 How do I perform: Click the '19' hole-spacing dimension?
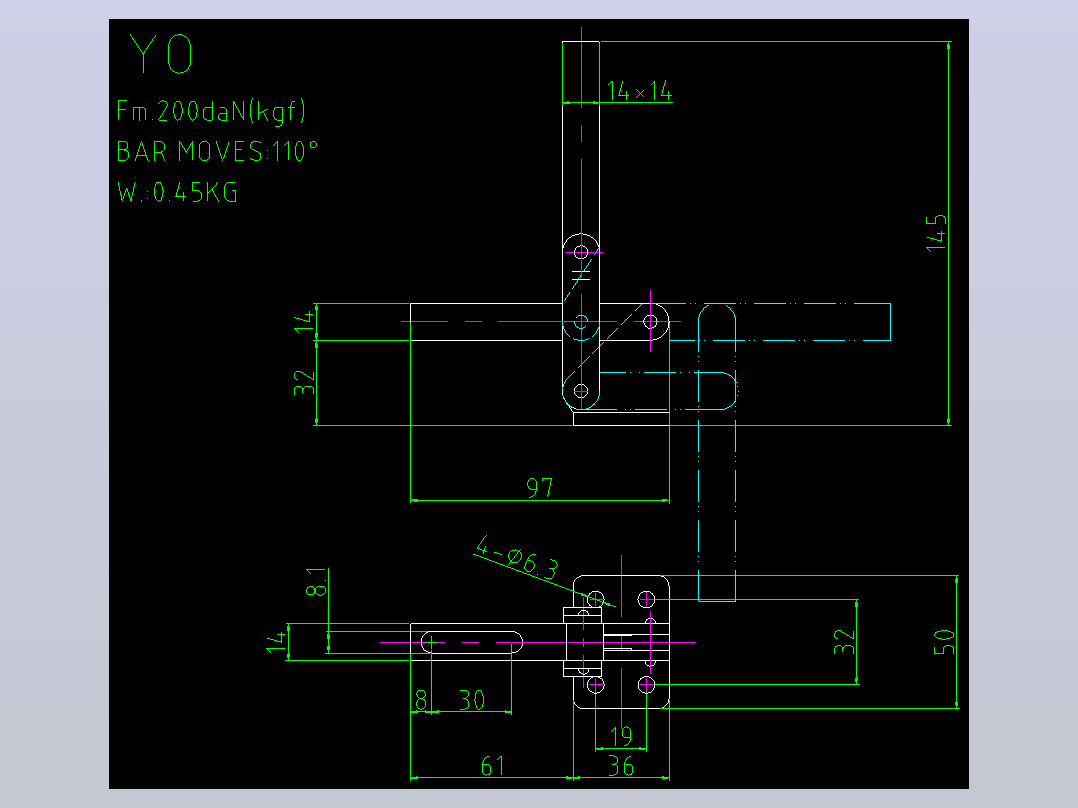(621, 736)
